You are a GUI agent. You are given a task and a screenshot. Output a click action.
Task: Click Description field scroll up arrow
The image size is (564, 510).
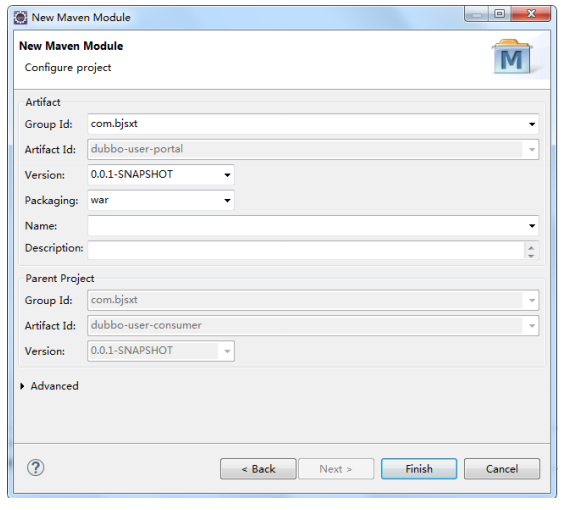(x=531, y=247)
